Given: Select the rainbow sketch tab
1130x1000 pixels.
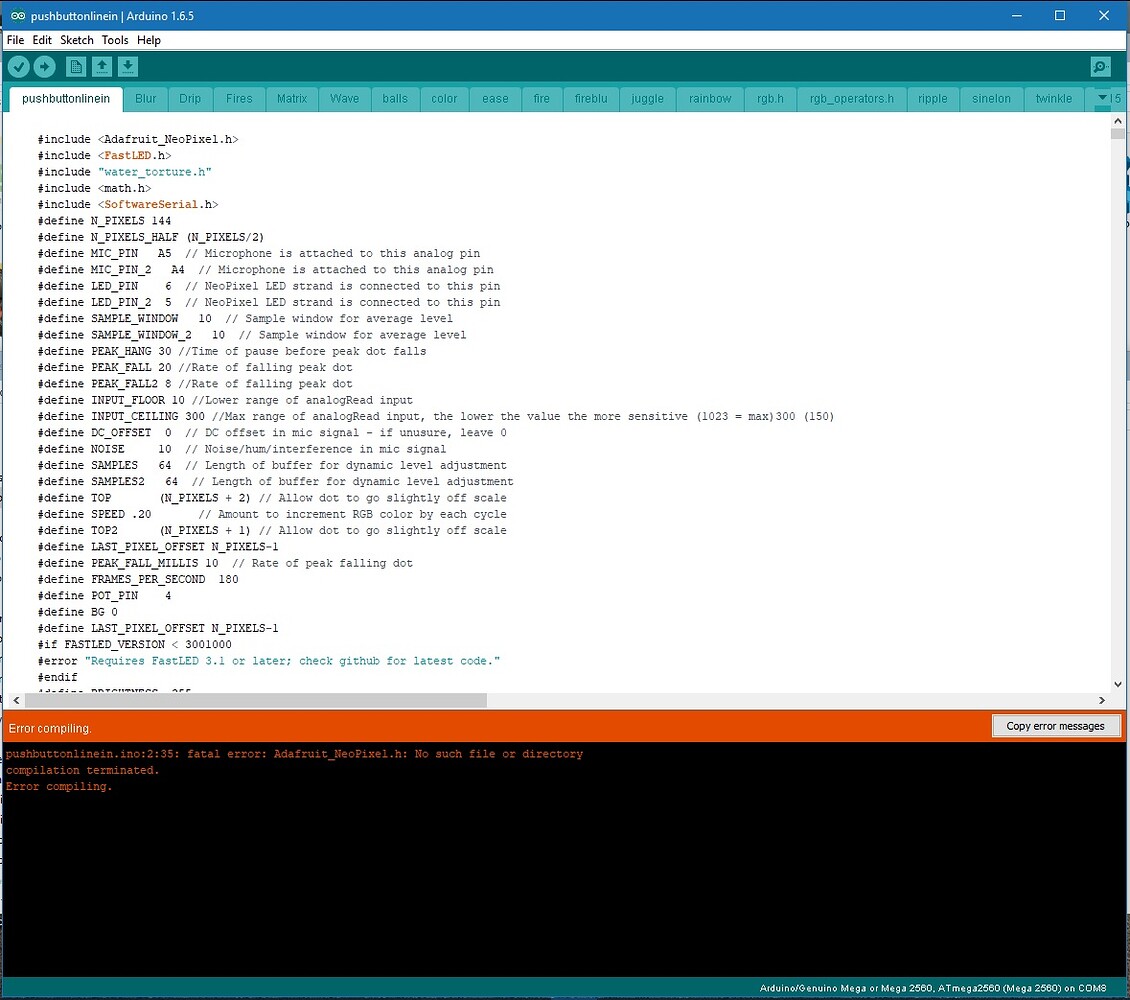Looking at the screenshot, I should pyautogui.click(x=709, y=98).
